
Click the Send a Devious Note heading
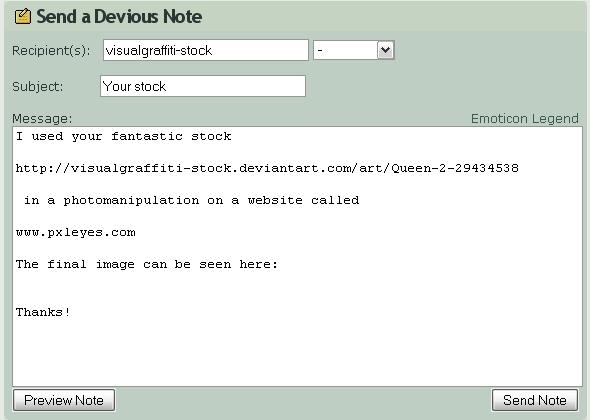point(119,17)
